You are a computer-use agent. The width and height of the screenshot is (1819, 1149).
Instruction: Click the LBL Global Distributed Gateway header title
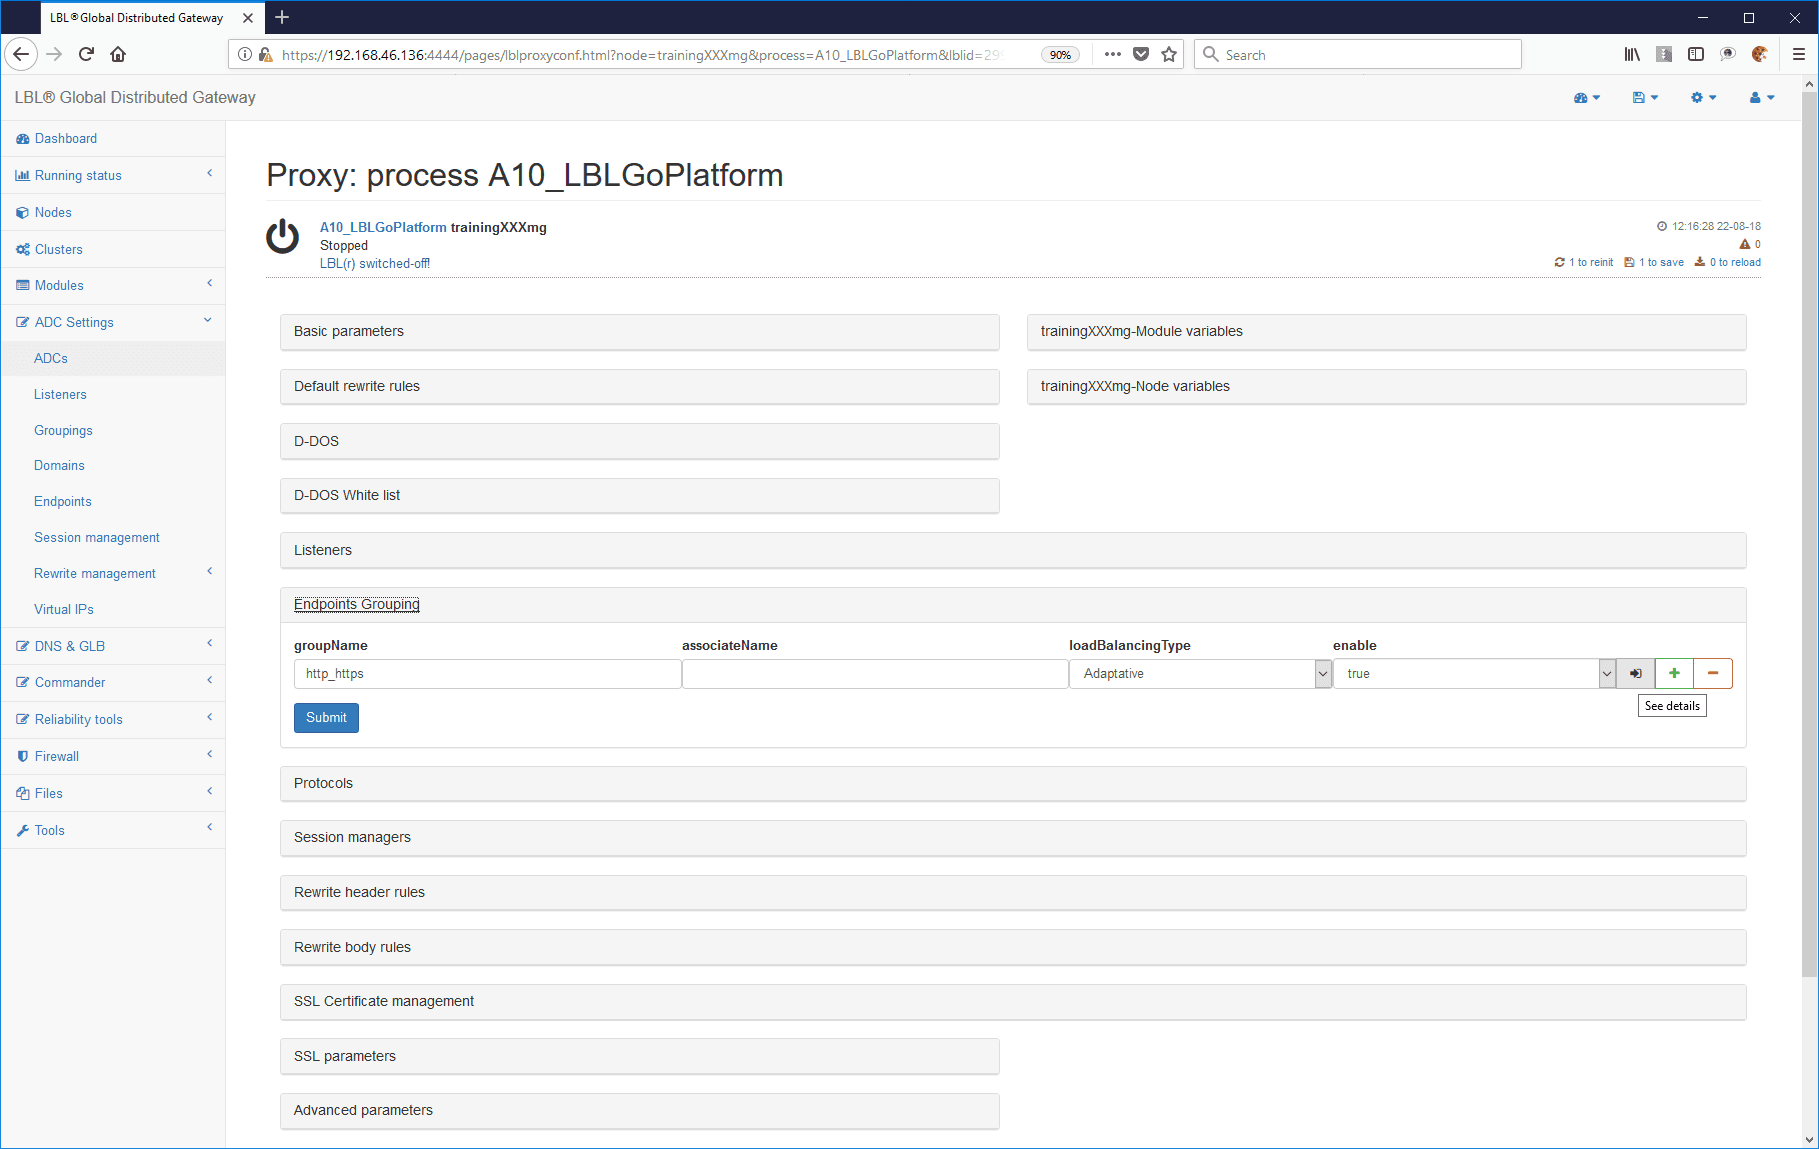point(135,98)
